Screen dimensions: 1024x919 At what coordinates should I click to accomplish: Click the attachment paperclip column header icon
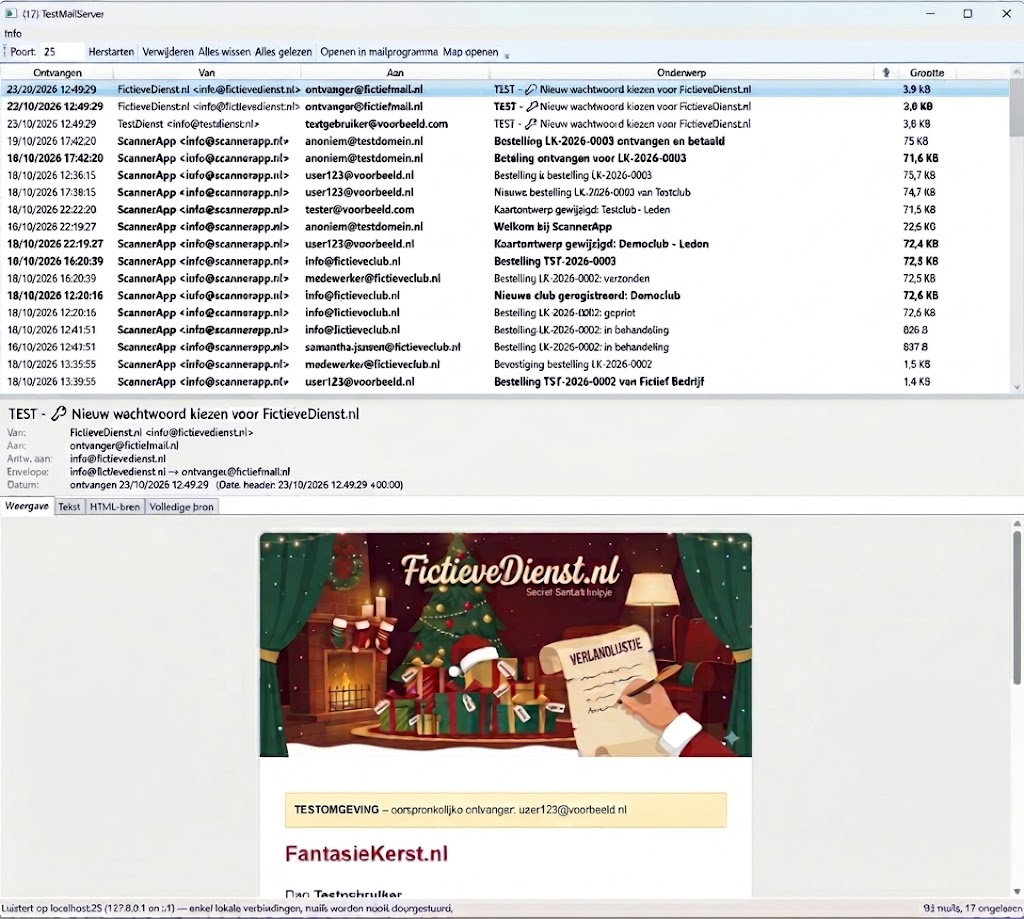(886, 73)
